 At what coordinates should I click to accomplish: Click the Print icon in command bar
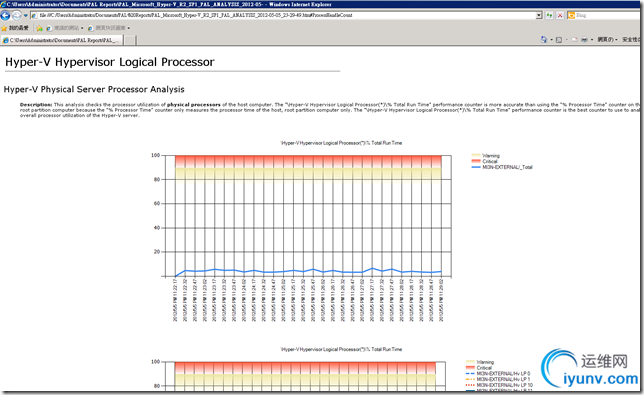584,39
